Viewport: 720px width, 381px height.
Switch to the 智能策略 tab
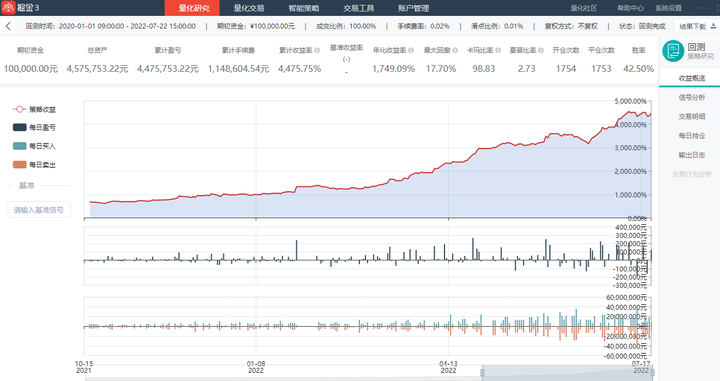304,8
